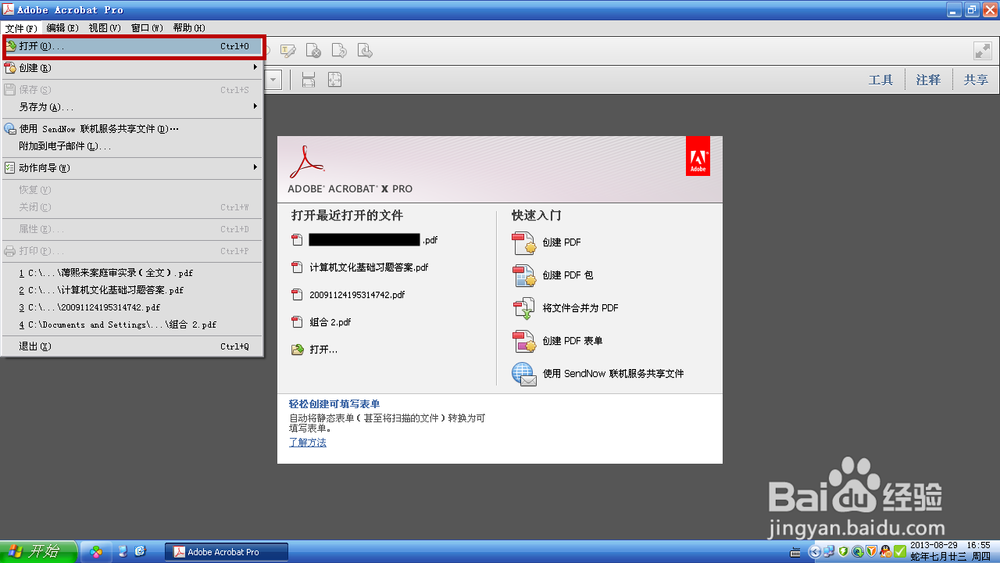Image resolution: width=1000 pixels, height=563 pixels.
Task: Click the globe icon beside SendNow in the menu
Action: 10,129
